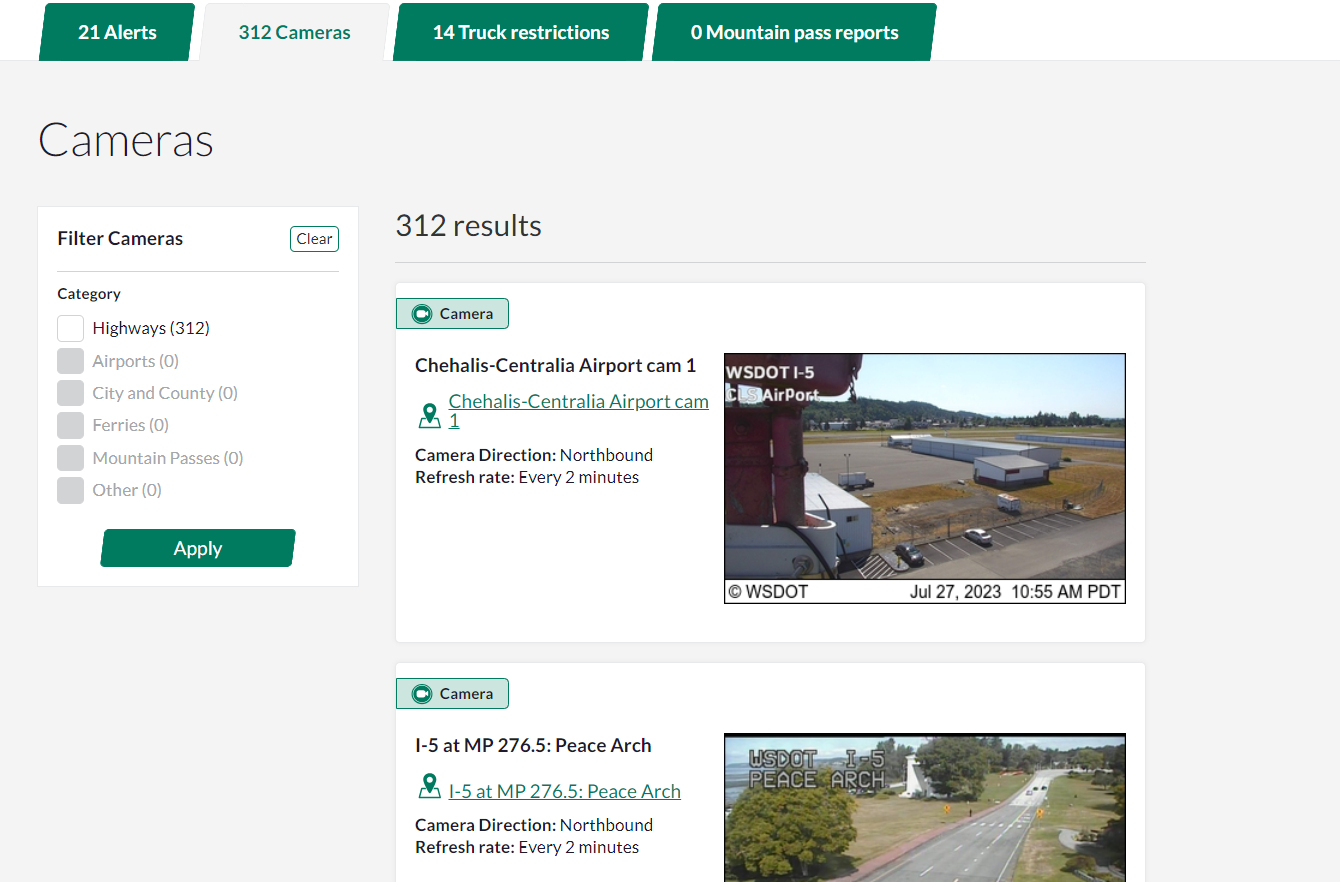Select the Ferries (0) checkbox
The image size is (1340, 882).
70,425
